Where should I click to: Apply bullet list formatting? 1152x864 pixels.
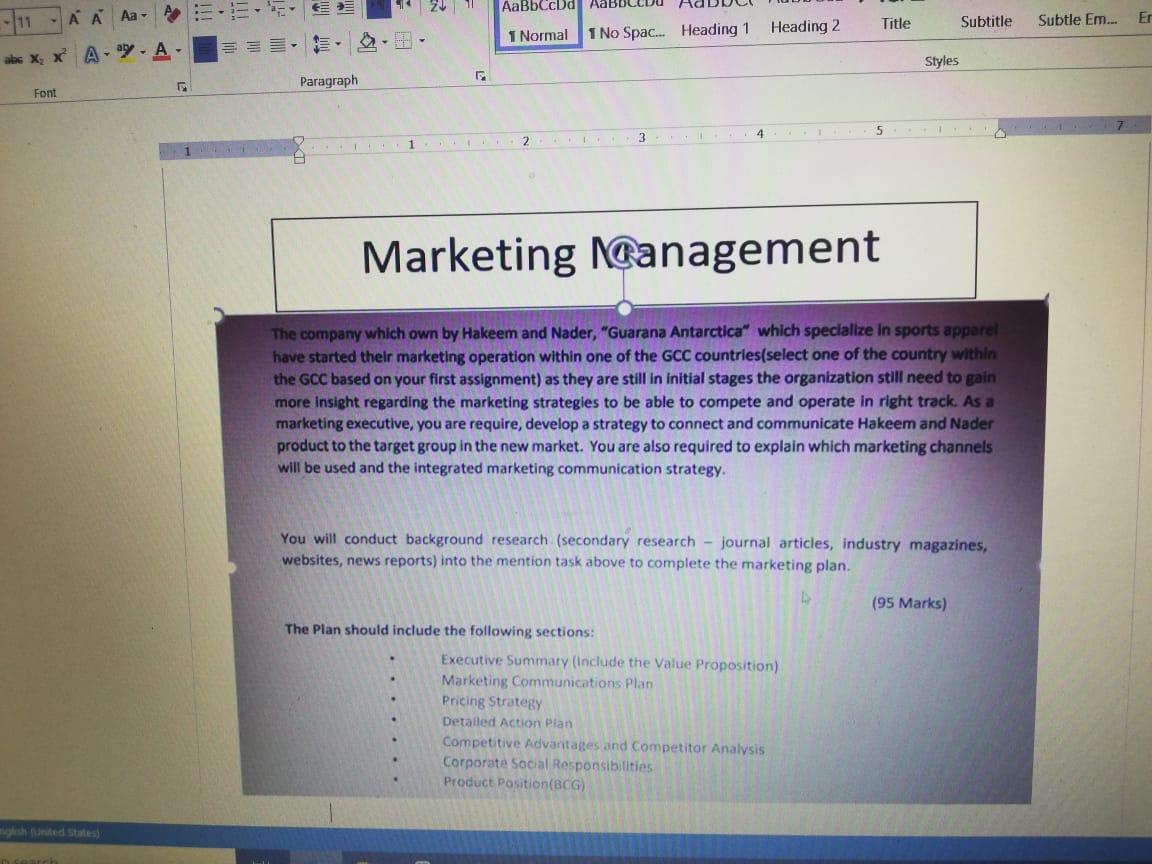pyautogui.click(x=204, y=12)
